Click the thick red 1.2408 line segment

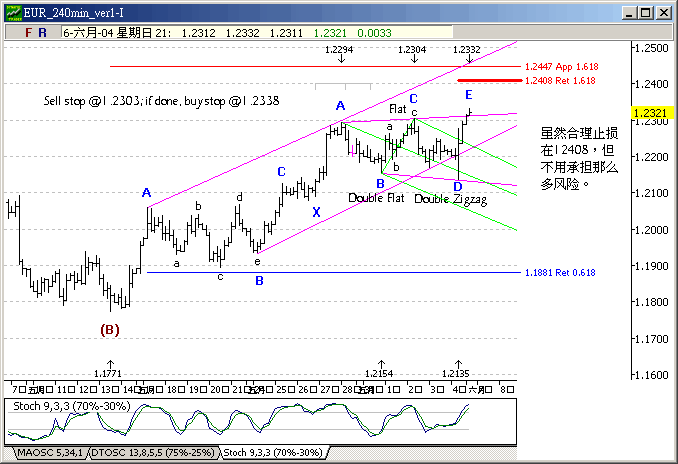pyautogui.click(x=489, y=80)
